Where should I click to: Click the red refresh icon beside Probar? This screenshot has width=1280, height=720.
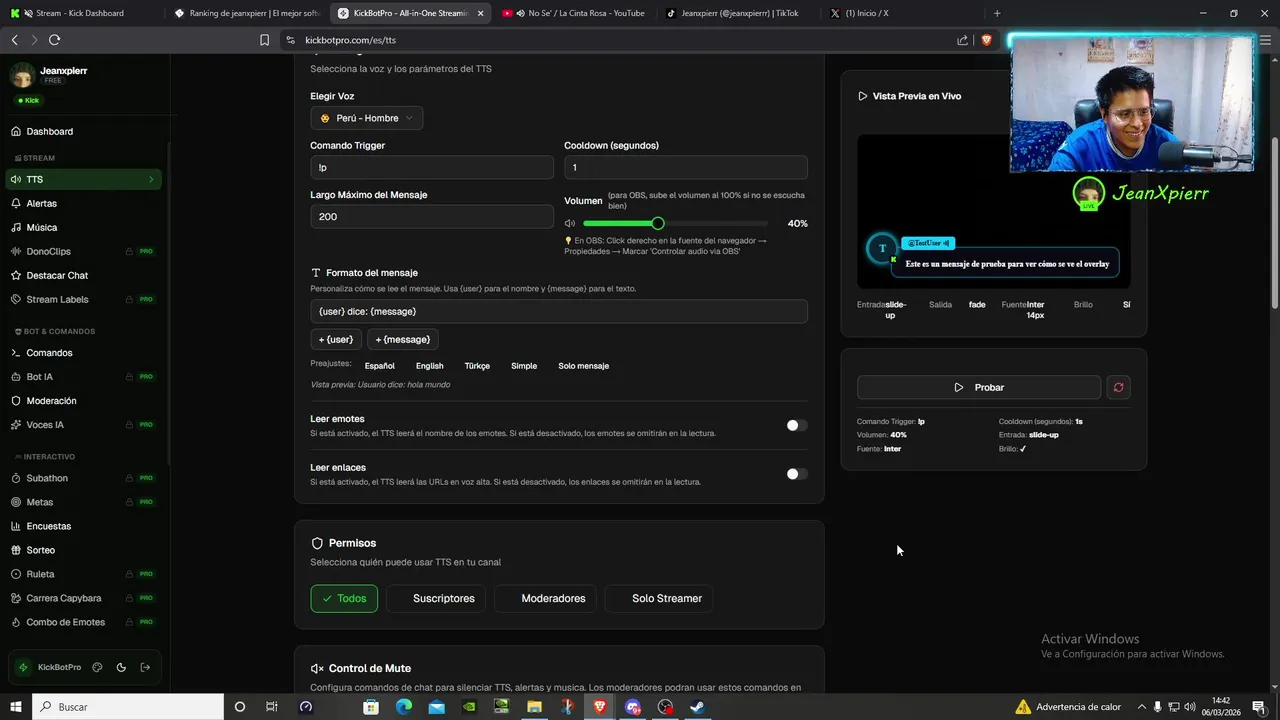[x=1118, y=387]
